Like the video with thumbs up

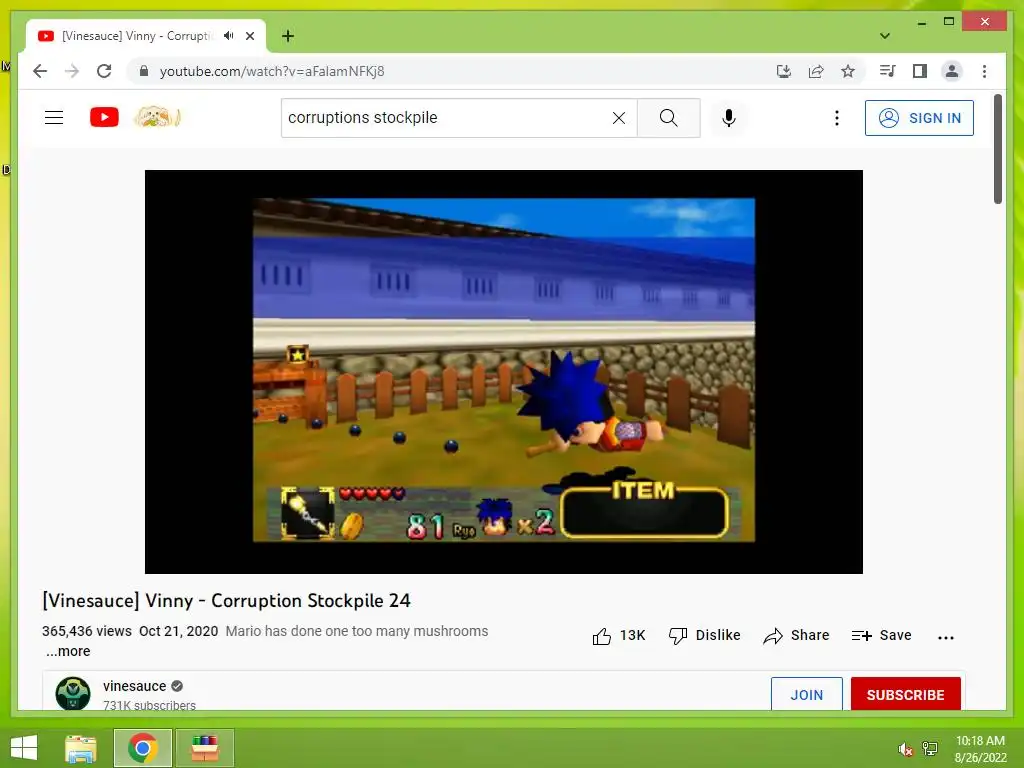pyautogui.click(x=618, y=635)
